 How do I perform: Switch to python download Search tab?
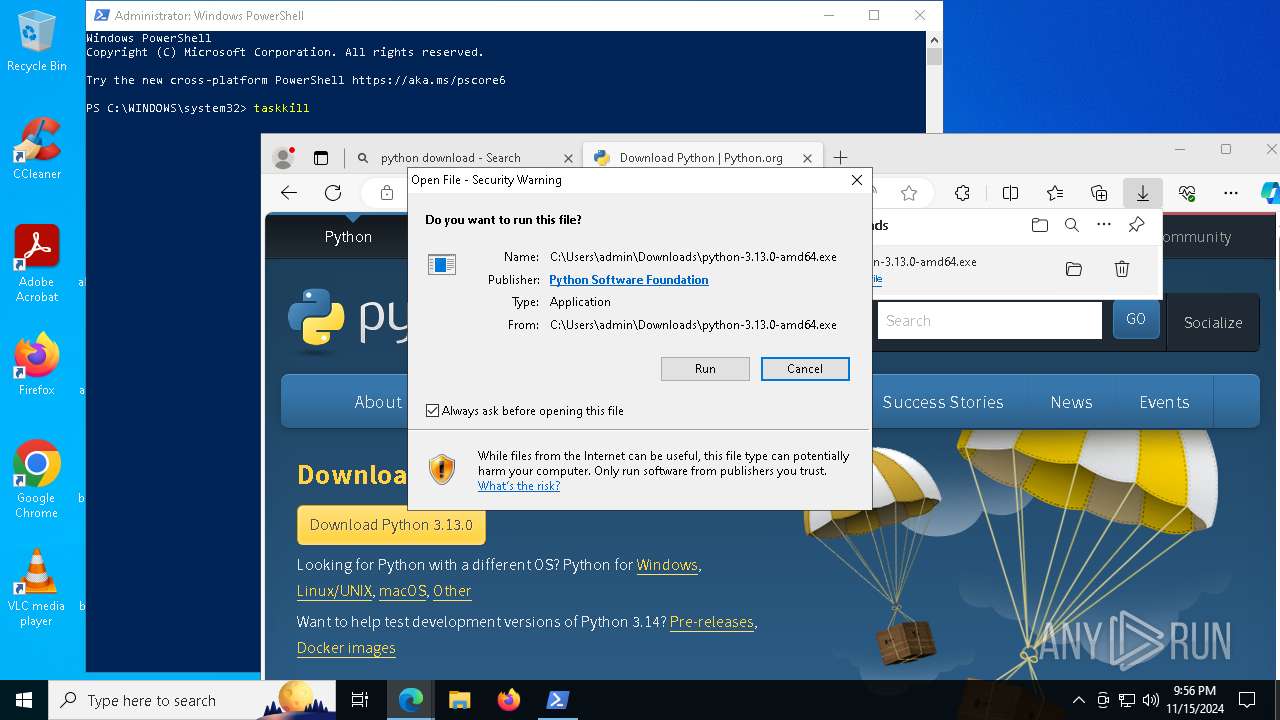pyautogui.click(x=450, y=158)
